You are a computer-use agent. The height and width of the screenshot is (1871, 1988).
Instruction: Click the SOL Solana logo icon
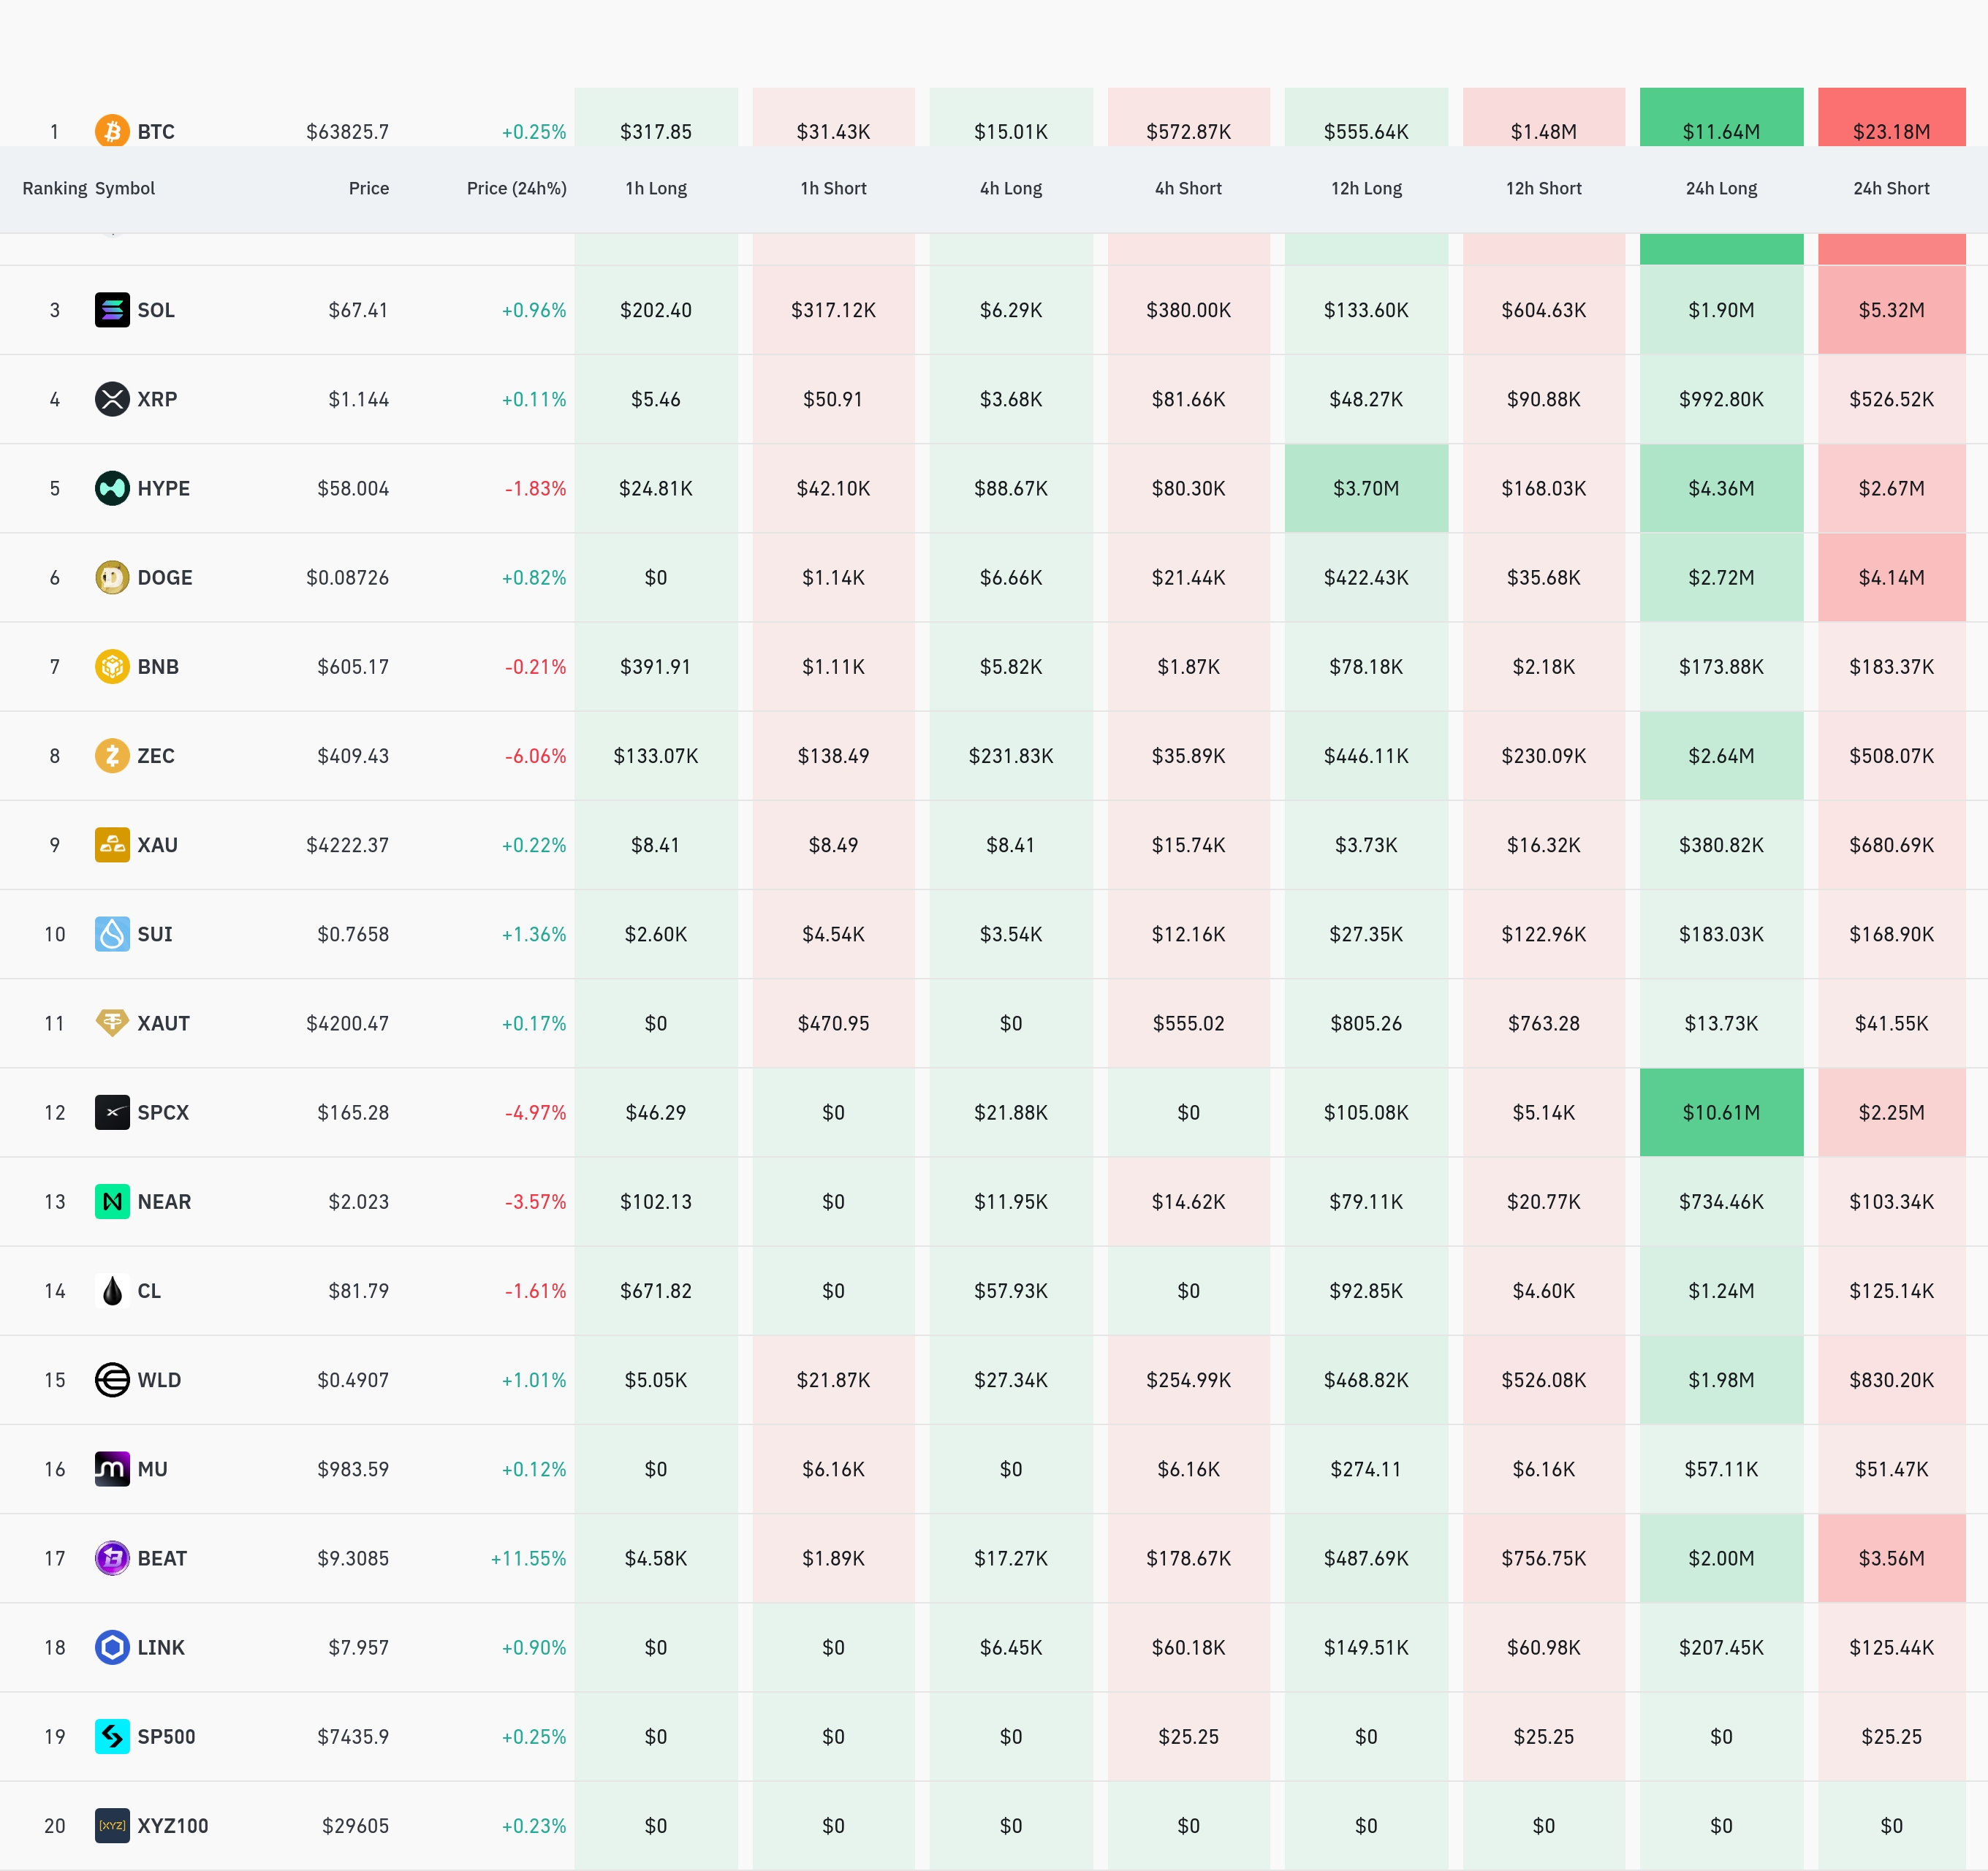click(112, 310)
